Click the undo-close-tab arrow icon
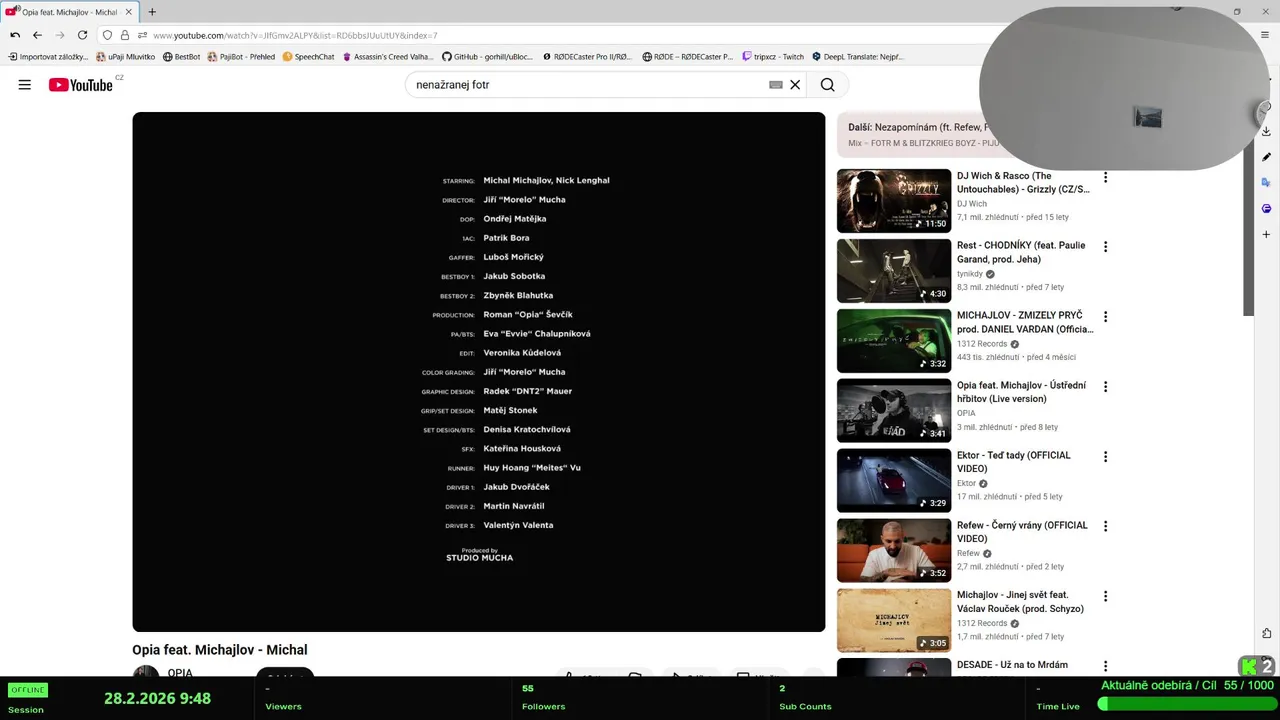Screen dimensions: 1280x720 tap(15, 35)
